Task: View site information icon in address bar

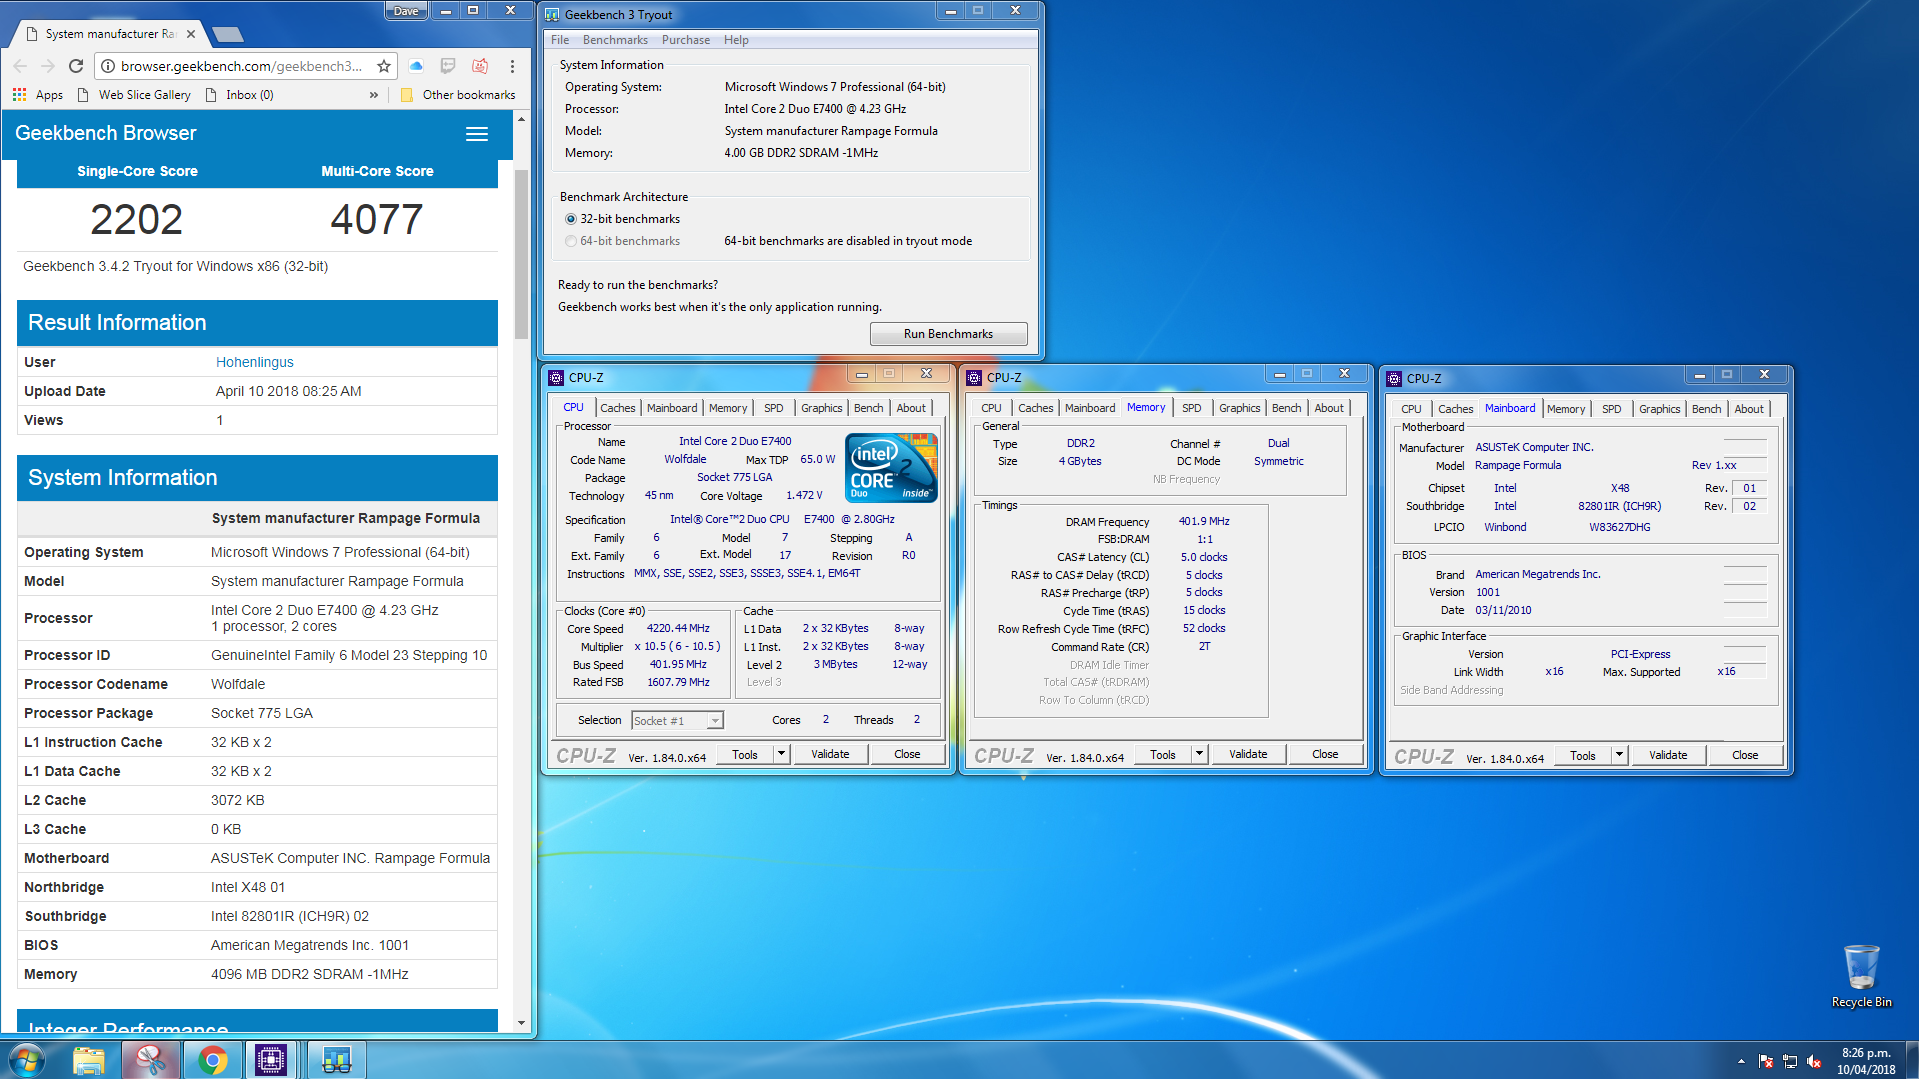Action: (108, 66)
